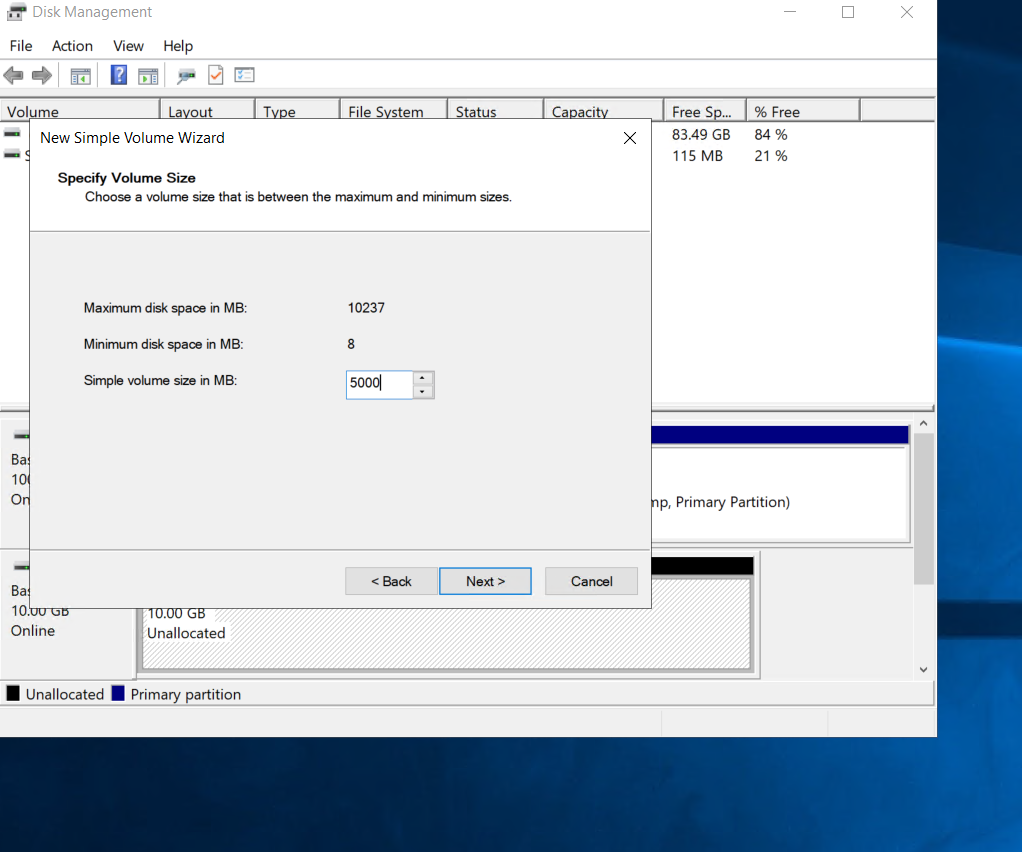This screenshot has width=1022, height=852.
Task: Close the wizard with the X button
Action: point(630,138)
